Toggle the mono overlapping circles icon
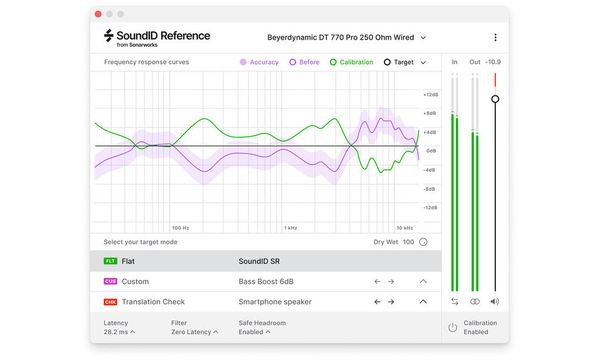Screen dimensions: 600x360 (x=475, y=301)
